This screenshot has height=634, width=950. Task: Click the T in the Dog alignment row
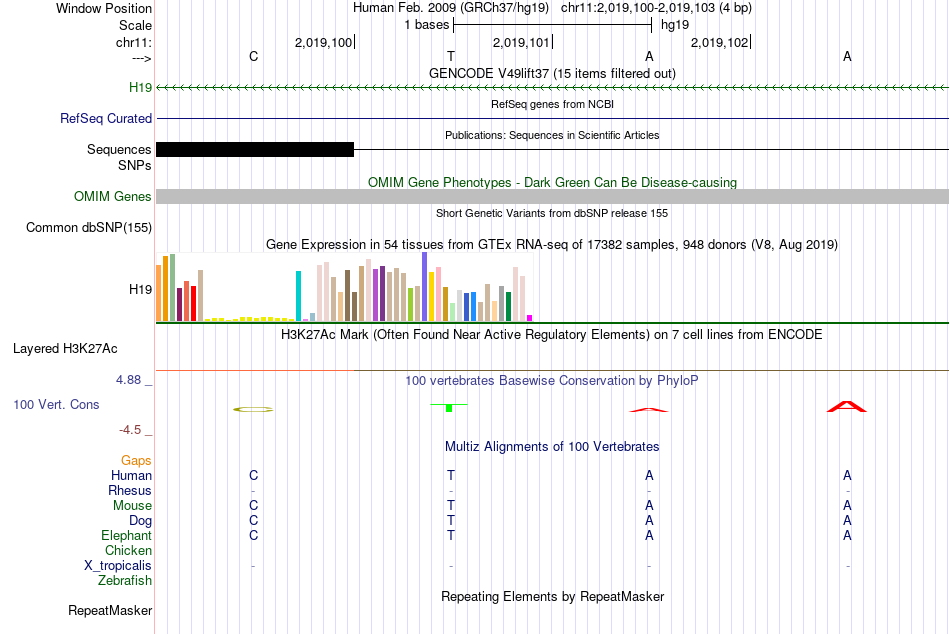tap(451, 521)
